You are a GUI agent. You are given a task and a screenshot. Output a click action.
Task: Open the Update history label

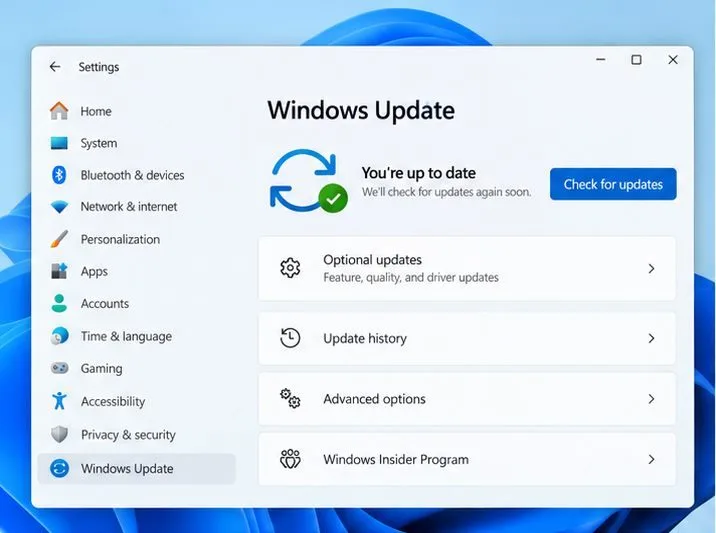pyautogui.click(x=365, y=338)
